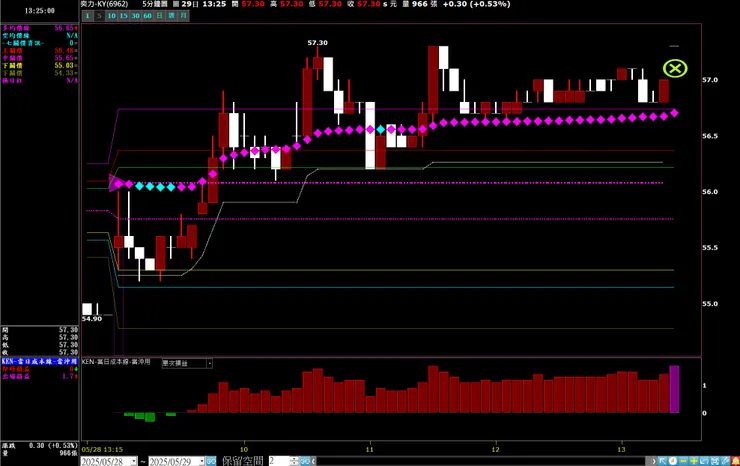
Task: Click GO button next to the date range
Action: [210, 461]
